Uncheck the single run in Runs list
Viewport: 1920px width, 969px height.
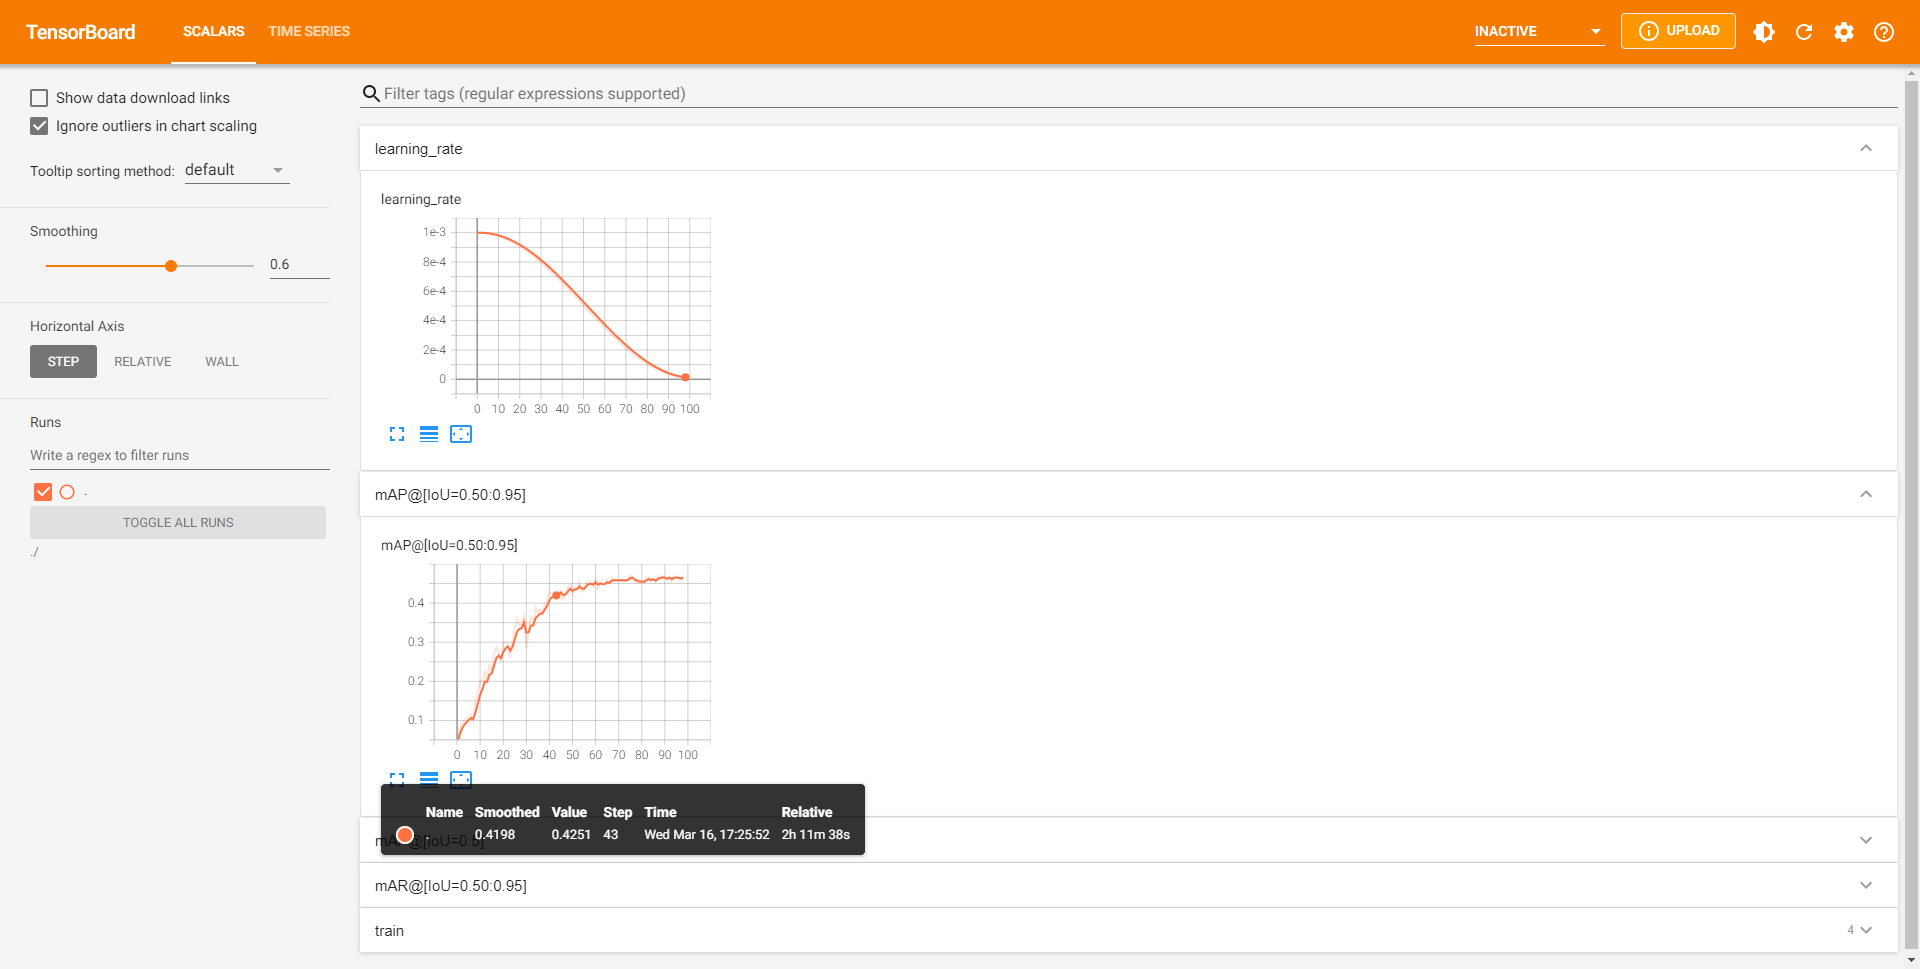click(x=43, y=491)
